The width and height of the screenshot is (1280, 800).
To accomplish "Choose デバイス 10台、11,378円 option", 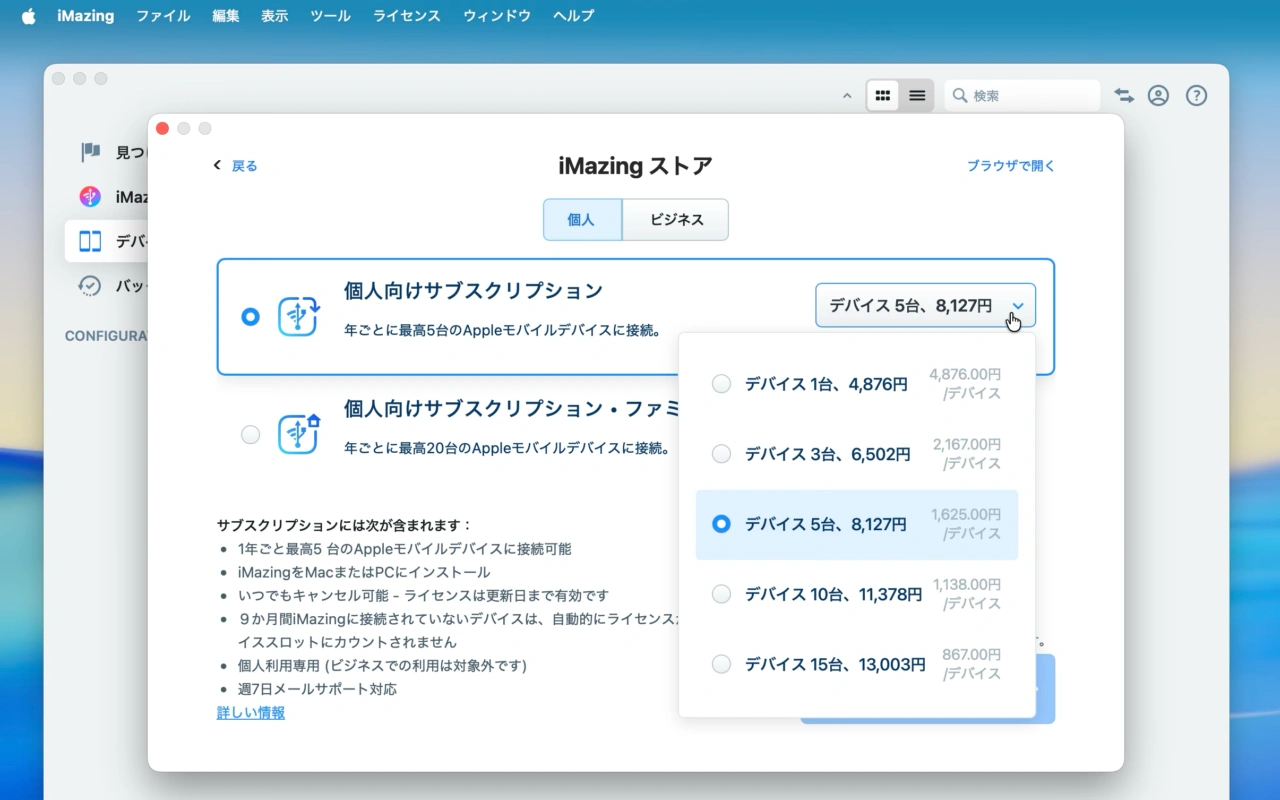I will 856,594.
